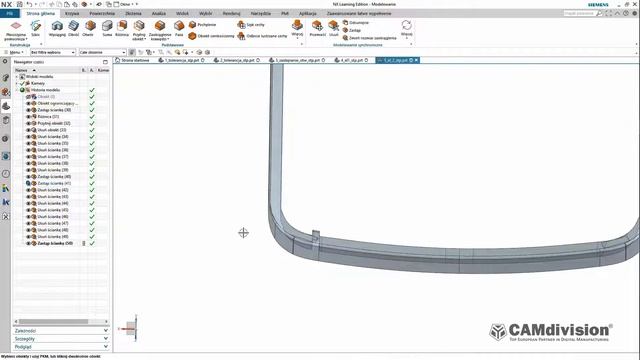Screen dimensions: 640x360
Task: Launch the Wyciągnij extrude tool
Action: tap(57, 29)
